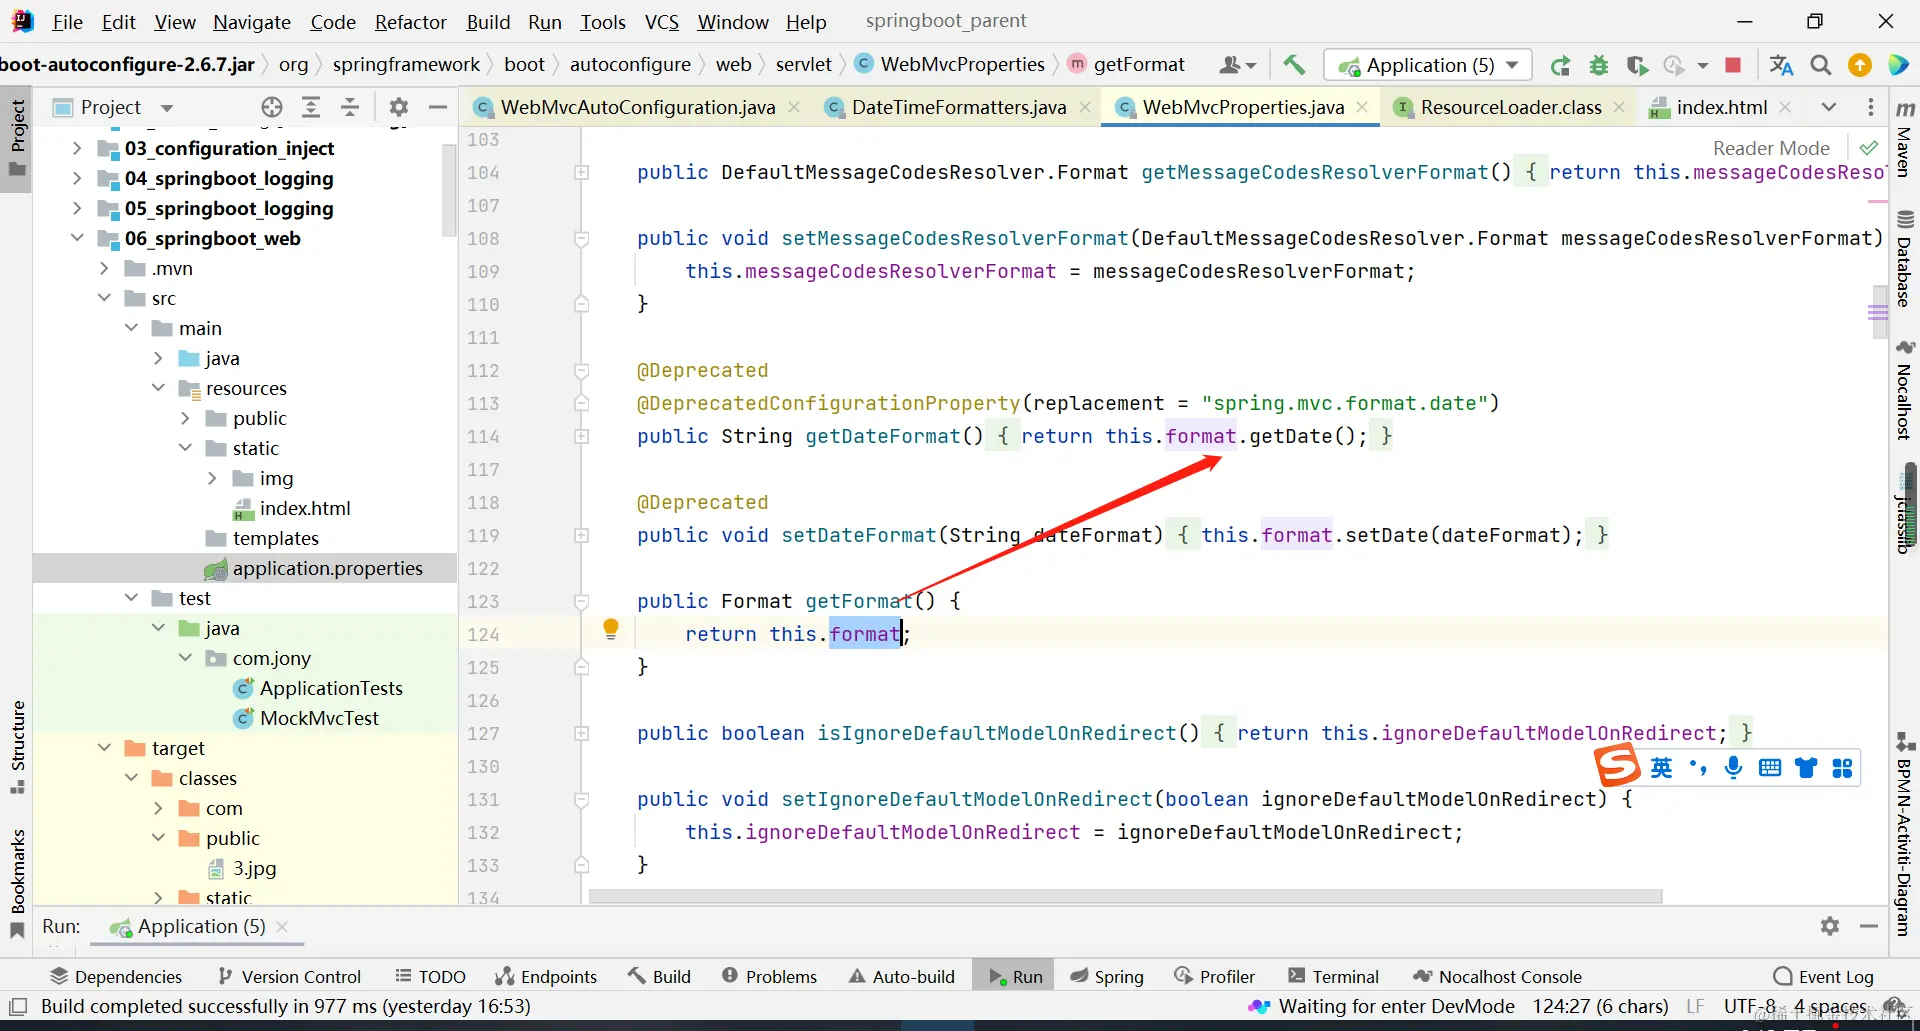
Task: Toggle the Bookmarks tool window button
Action: coord(17,884)
